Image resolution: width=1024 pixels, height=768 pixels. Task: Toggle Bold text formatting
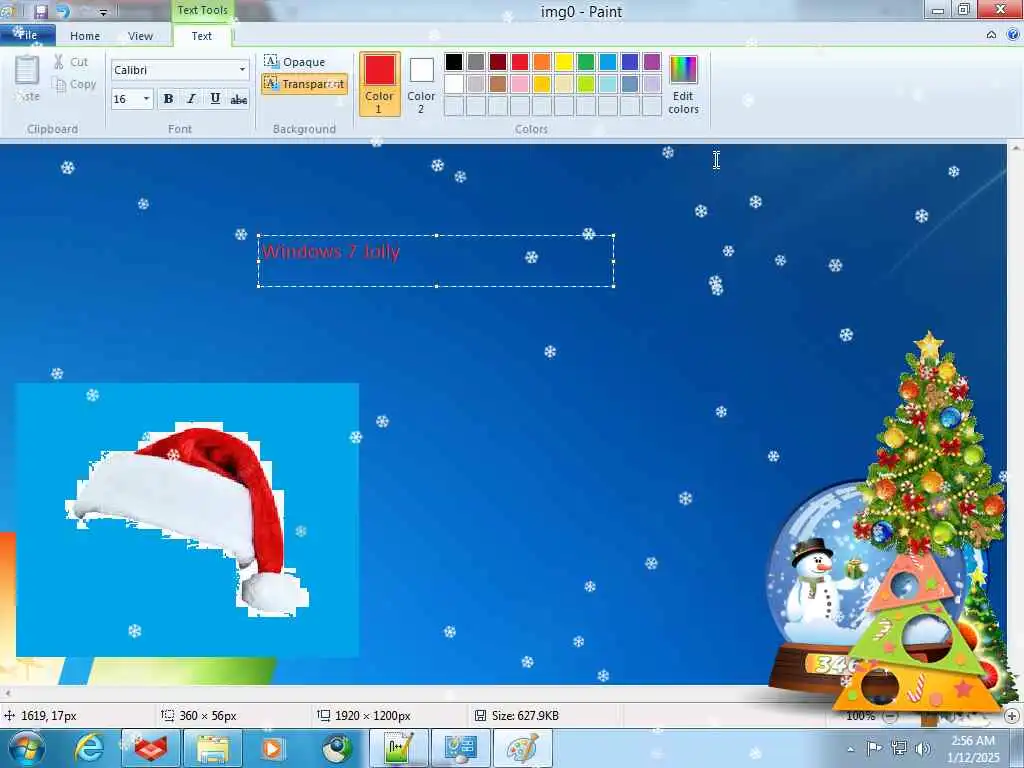tap(168, 99)
